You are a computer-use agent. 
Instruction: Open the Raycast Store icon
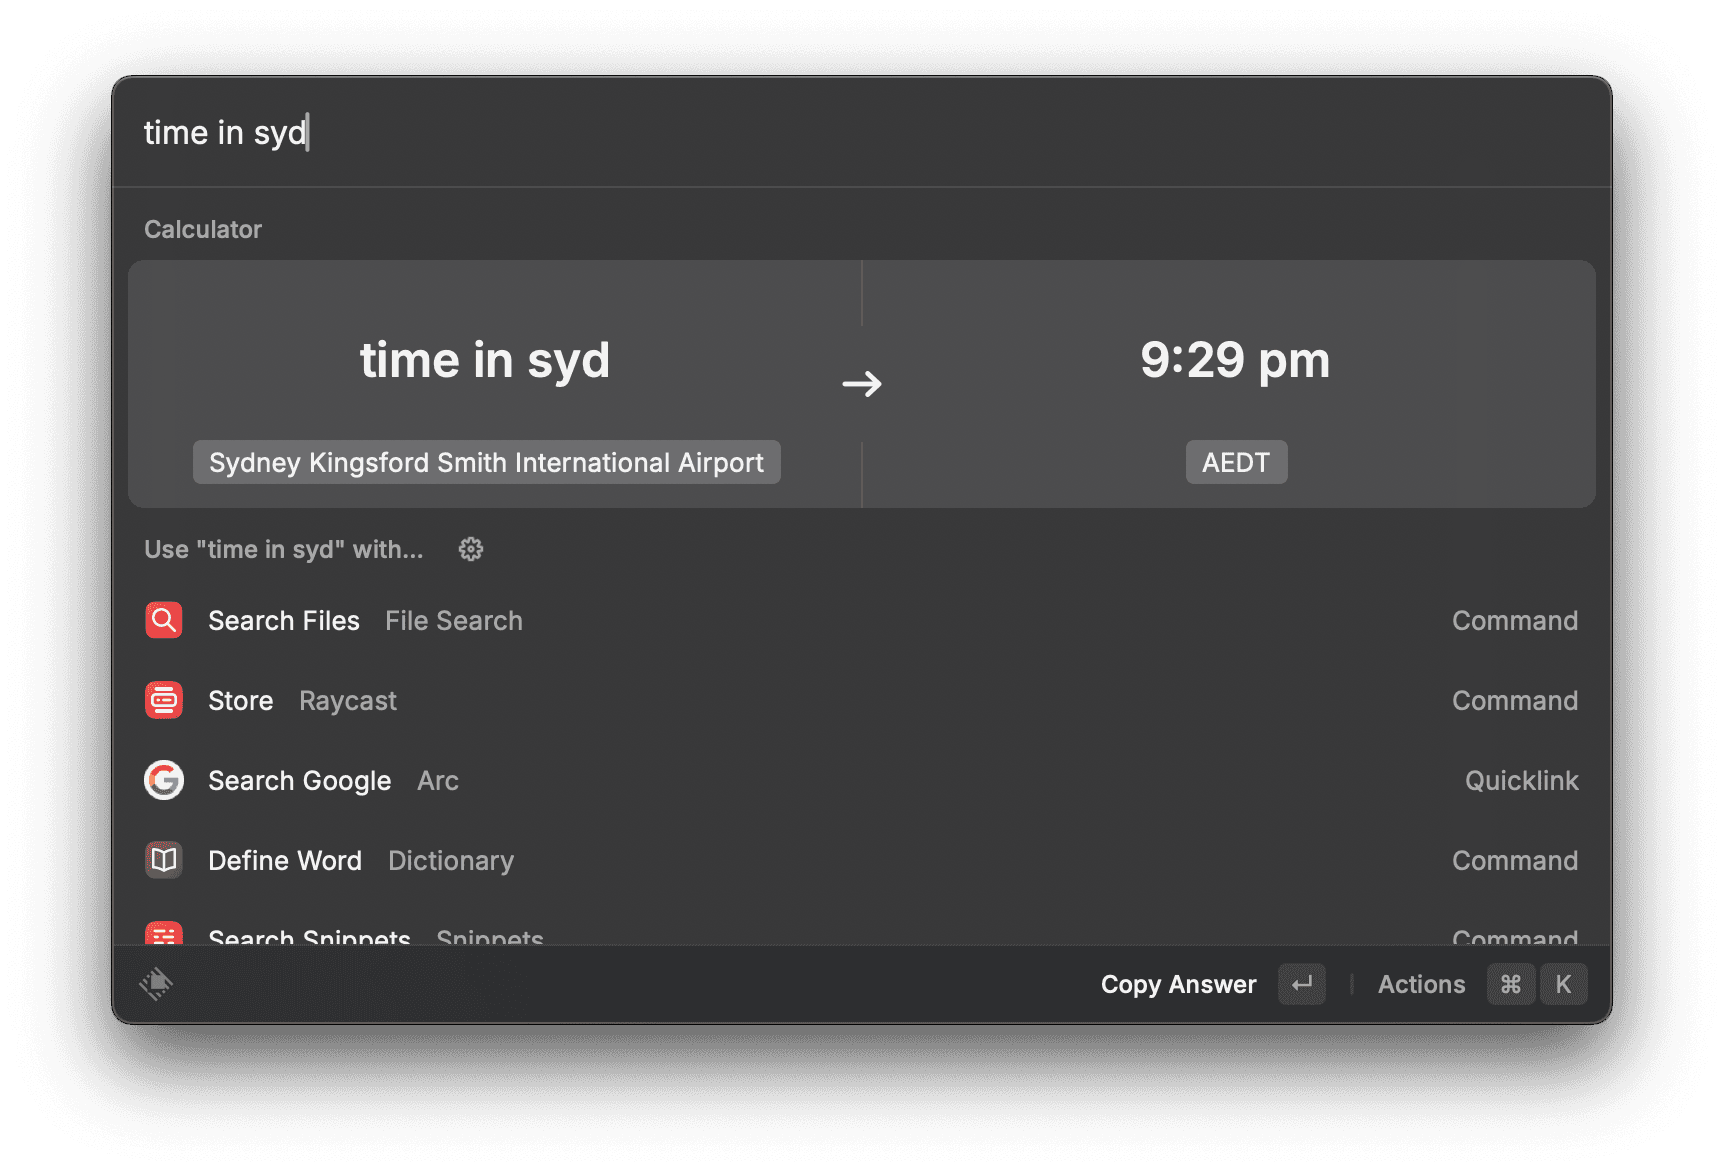(163, 700)
